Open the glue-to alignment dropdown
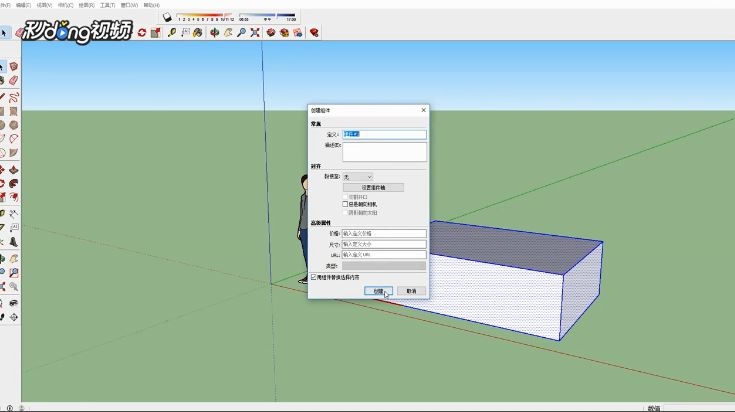The image size is (735, 412). click(x=358, y=177)
